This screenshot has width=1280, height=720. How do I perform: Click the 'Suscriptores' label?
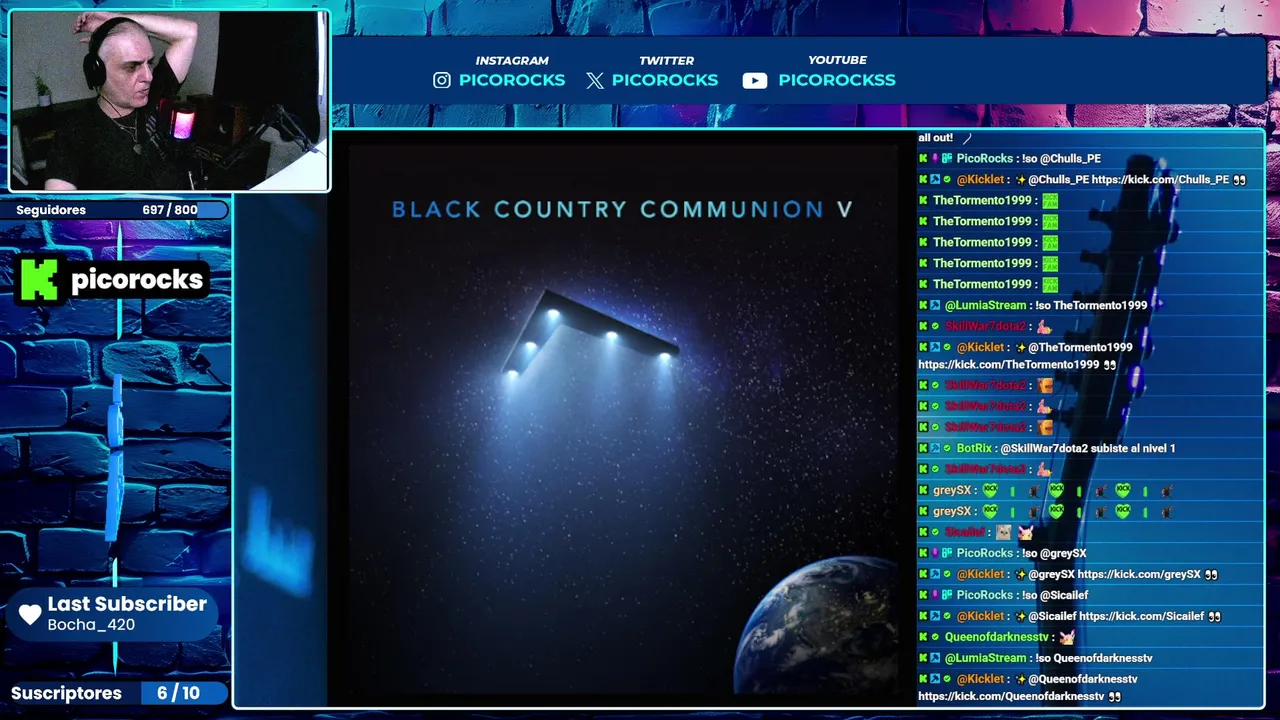pyautogui.click(x=66, y=693)
